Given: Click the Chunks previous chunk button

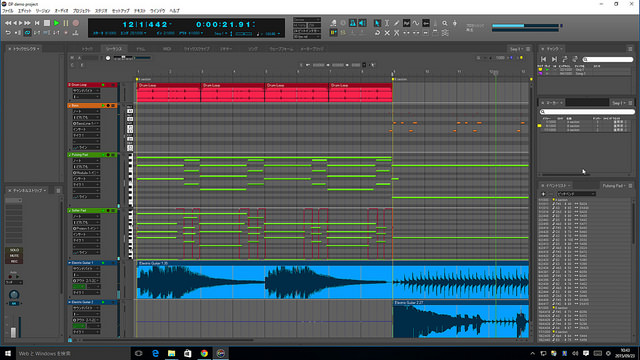Looking at the screenshot, I should pyautogui.click(x=543, y=59).
